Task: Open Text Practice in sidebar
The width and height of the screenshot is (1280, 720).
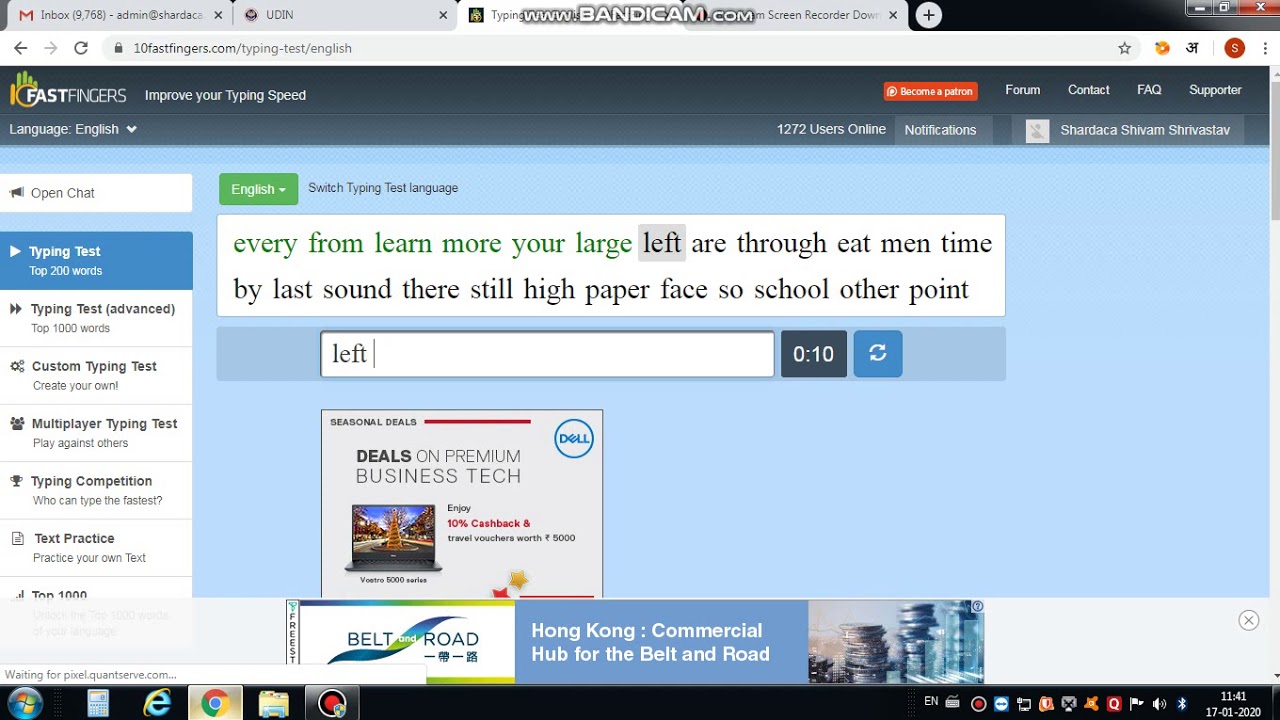Action: (96, 547)
